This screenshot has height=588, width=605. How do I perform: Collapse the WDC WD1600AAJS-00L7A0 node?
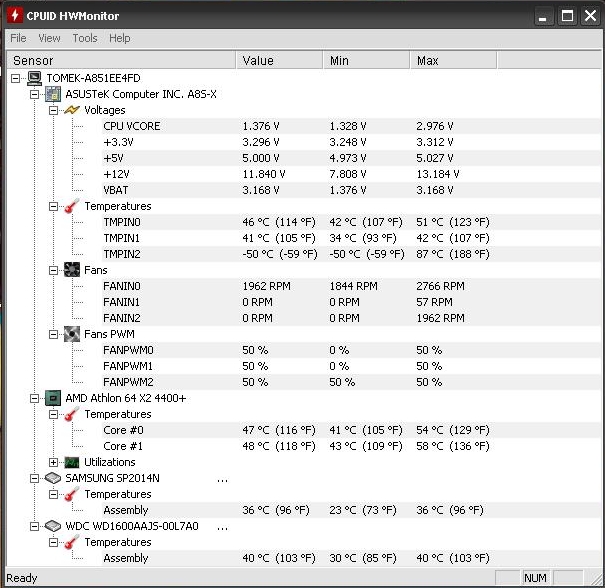34,526
